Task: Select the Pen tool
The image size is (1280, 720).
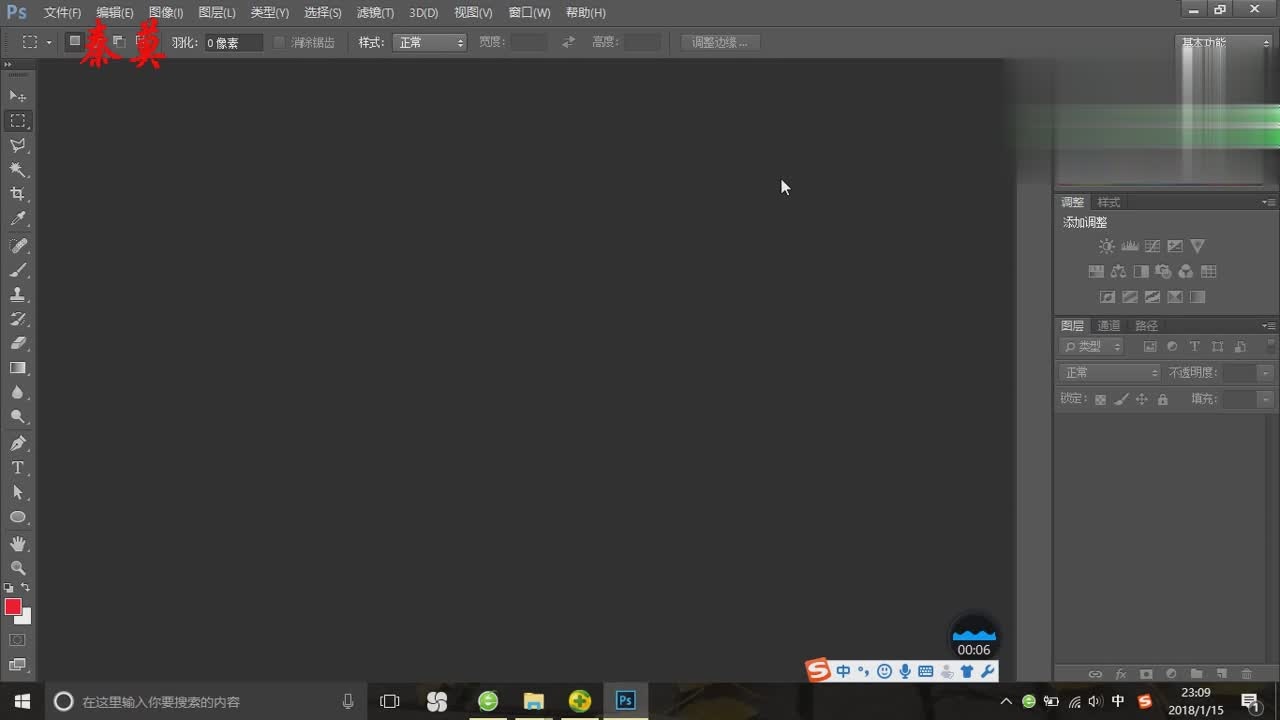Action: tap(18, 443)
